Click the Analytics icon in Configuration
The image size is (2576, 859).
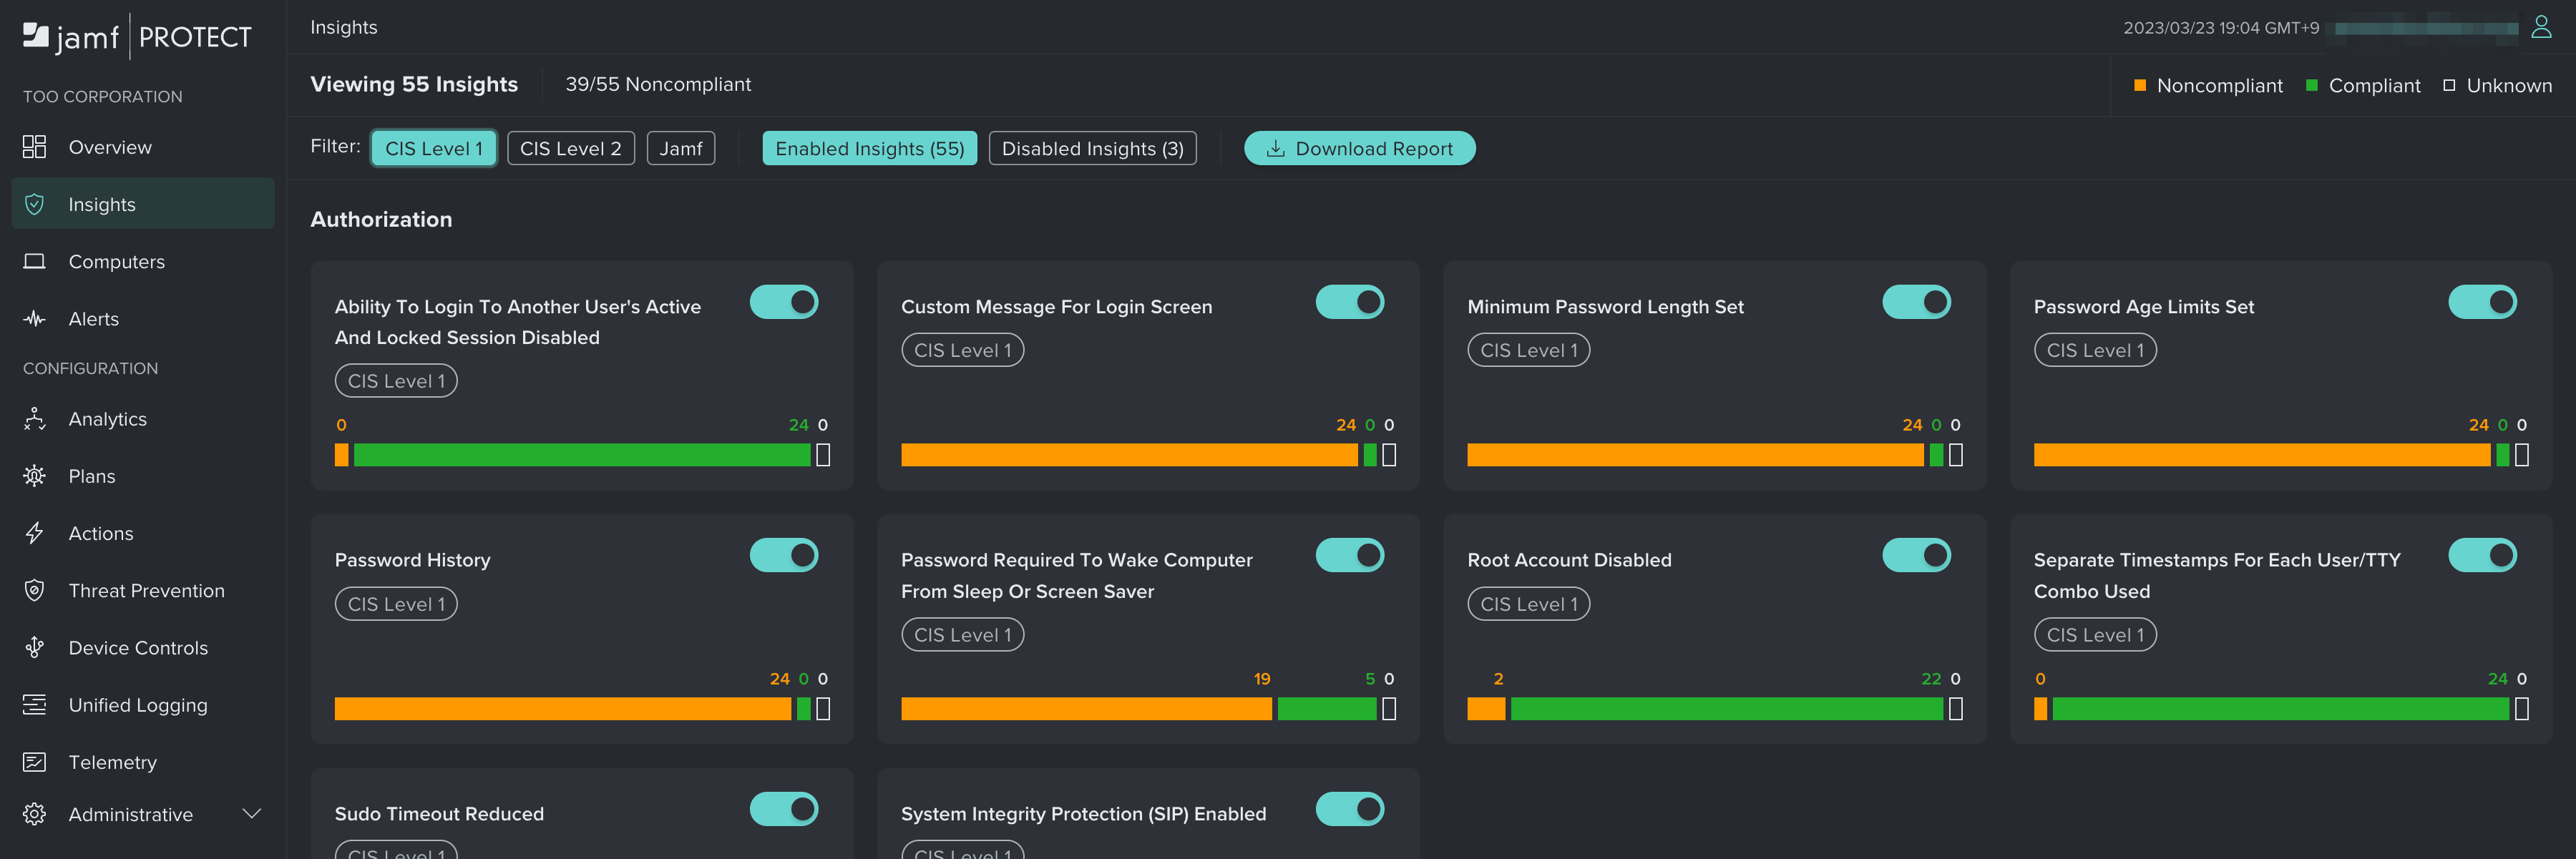[34, 419]
